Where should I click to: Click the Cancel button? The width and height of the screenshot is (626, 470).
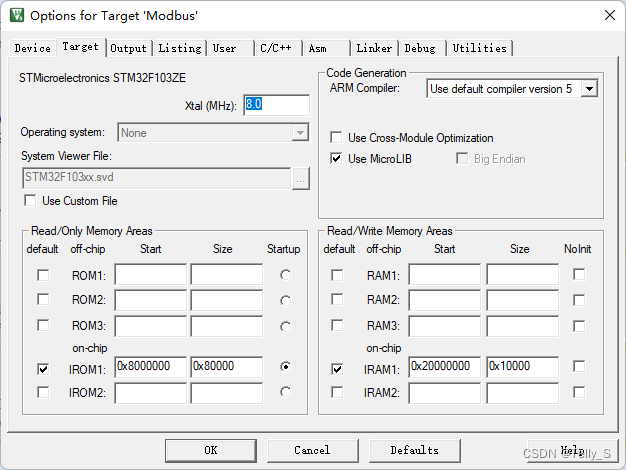pos(313,450)
